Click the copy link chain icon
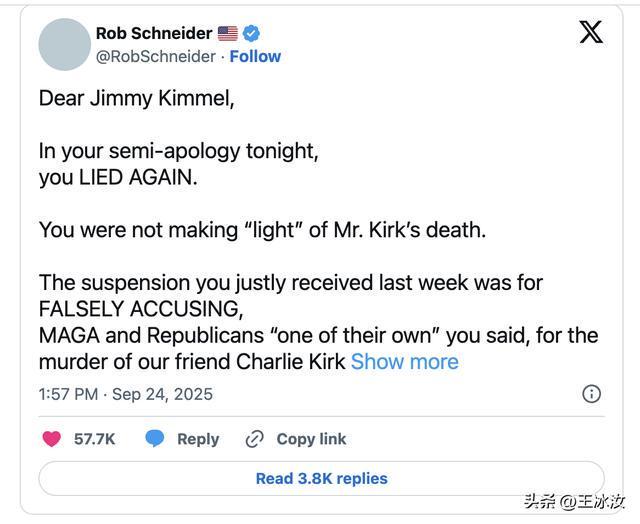640x524 pixels. (254, 439)
